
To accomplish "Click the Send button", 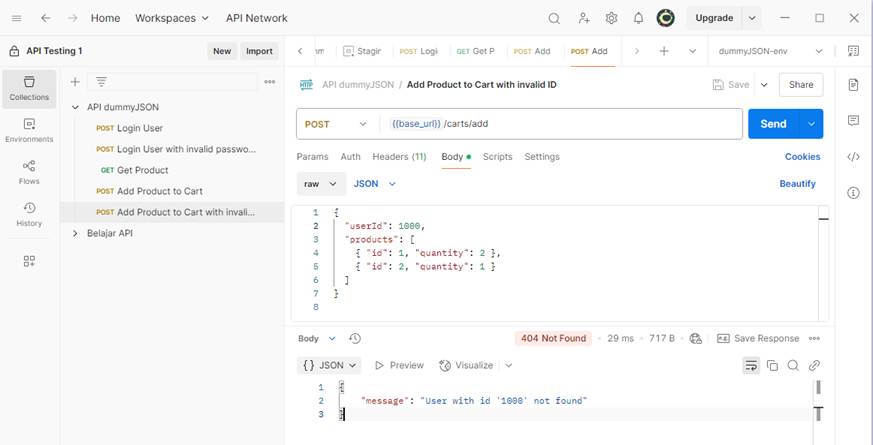I will (x=773, y=124).
